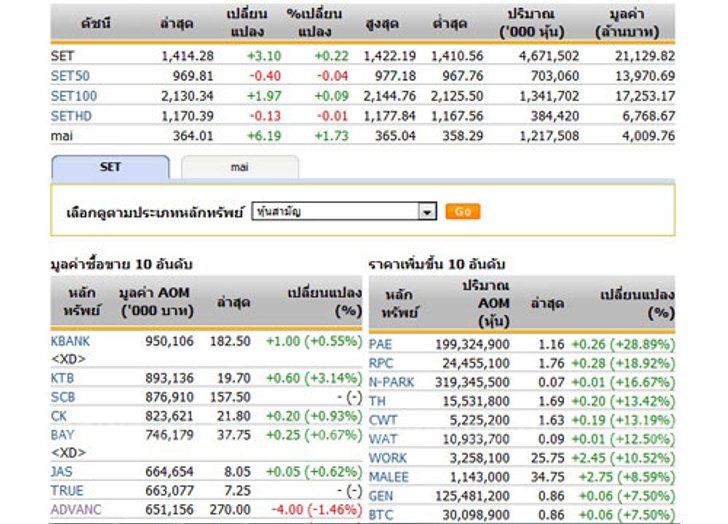The image size is (728, 524).
Task: Click SCB last price 157.50
Action: (230, 397)
